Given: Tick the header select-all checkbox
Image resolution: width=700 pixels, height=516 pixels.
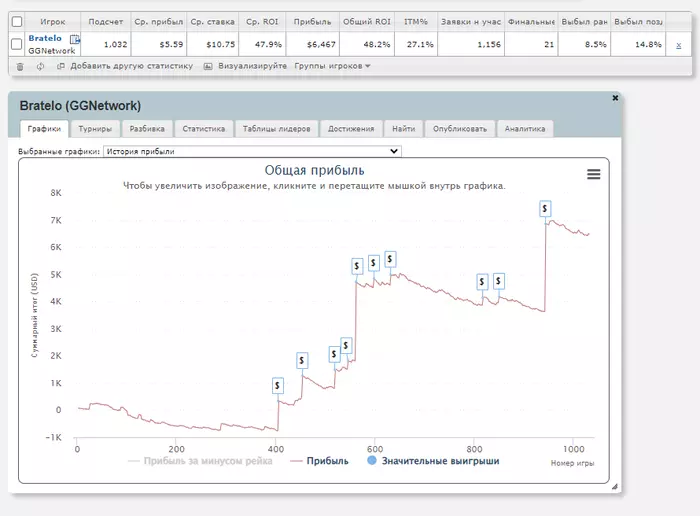Looking at the screenshot, I should coord(17,21).
